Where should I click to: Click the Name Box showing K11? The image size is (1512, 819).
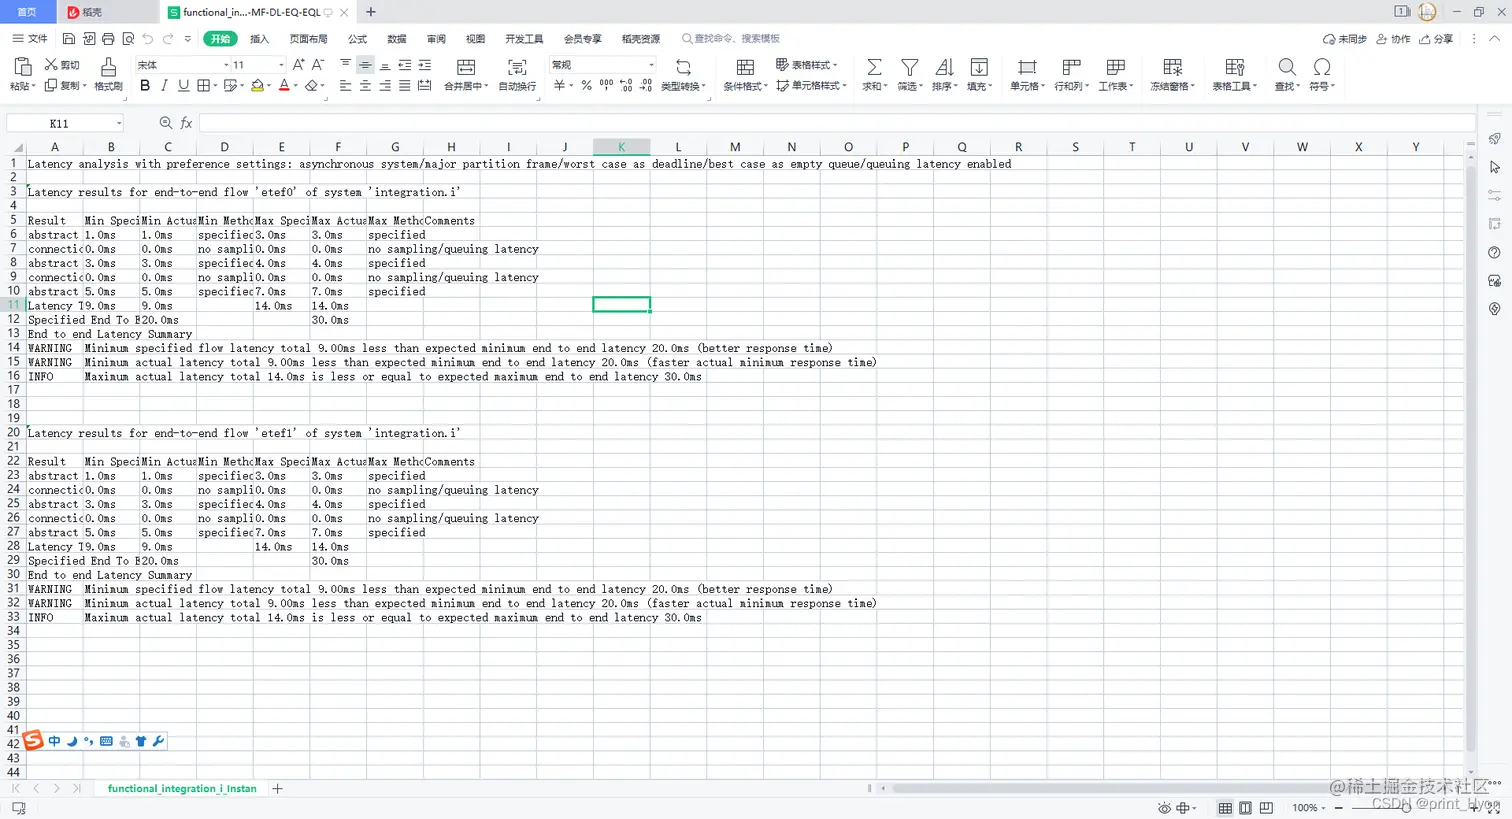(65, 123)
